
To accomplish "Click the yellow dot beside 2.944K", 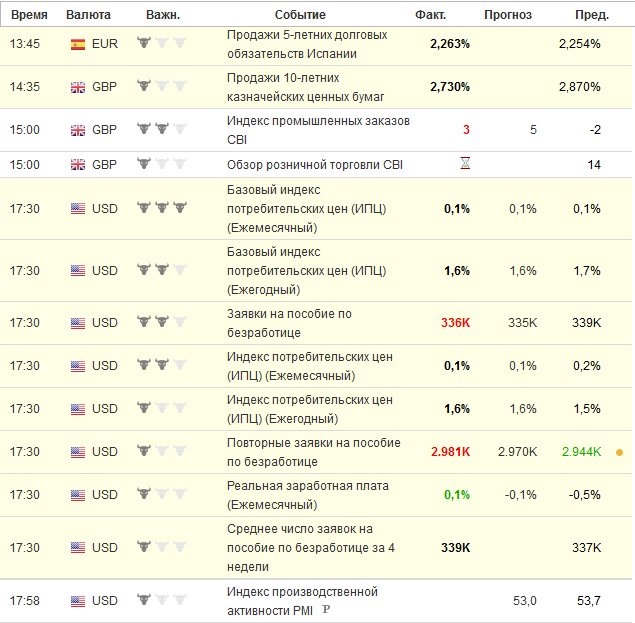I will point(619,452).
